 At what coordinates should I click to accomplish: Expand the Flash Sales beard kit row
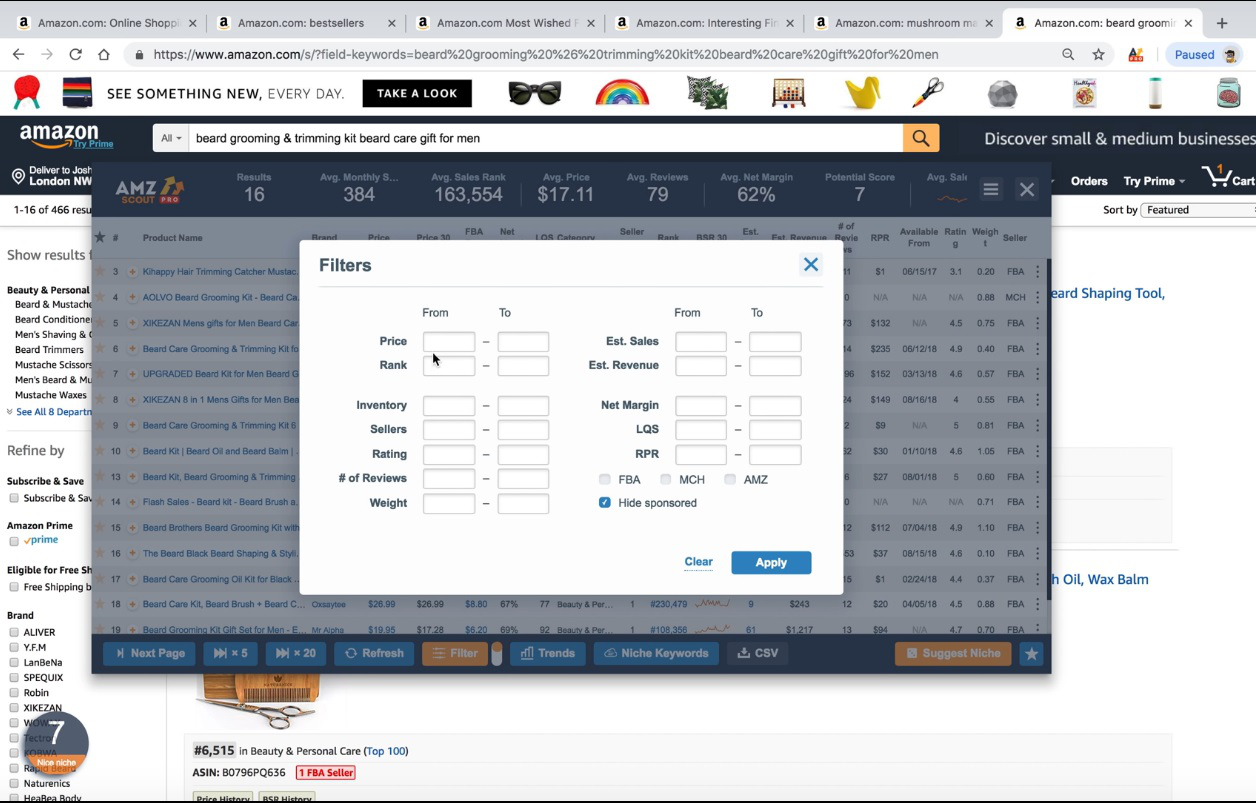pyautogui.click(x=132, y=502)
